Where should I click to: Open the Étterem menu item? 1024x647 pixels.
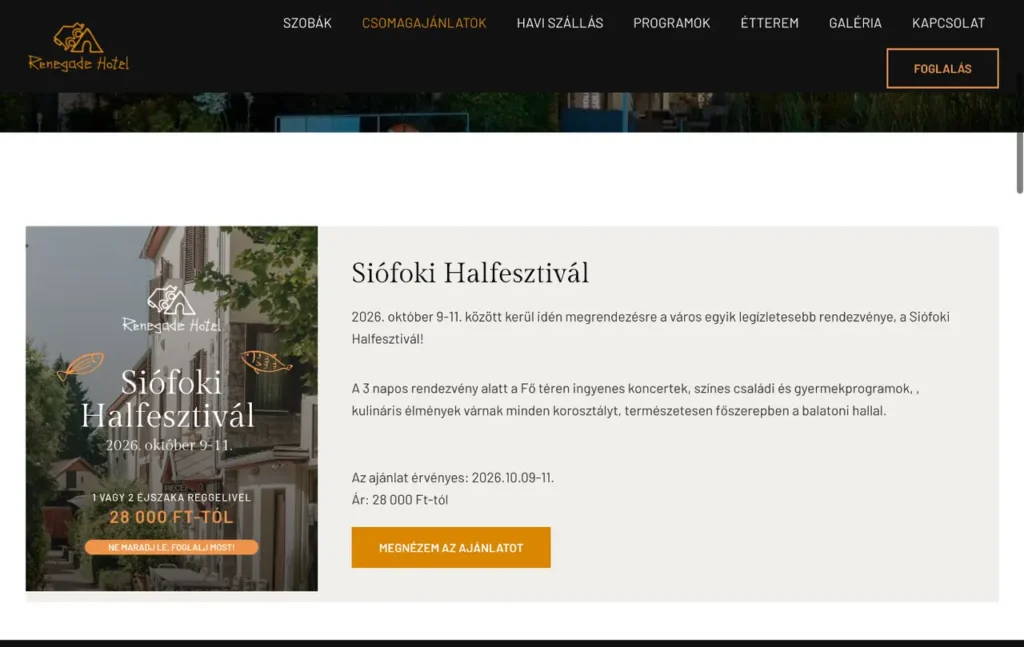click(769, 23)
